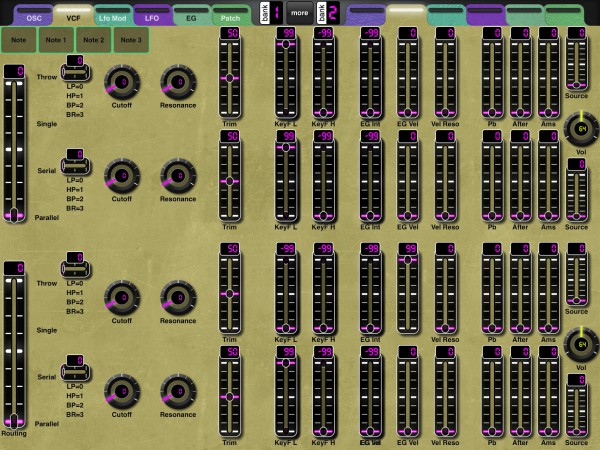The image size is (600, 450).
Task: Click the filter type selector in the top row
Action: [x=75, y=72]
